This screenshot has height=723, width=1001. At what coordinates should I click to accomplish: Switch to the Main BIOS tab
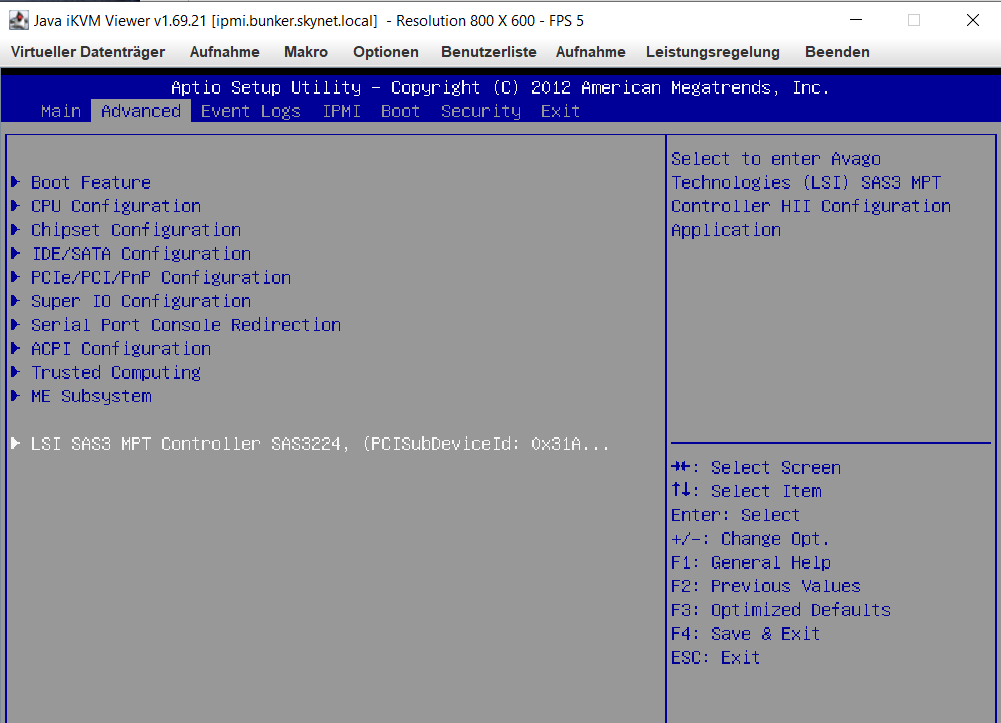point(61,111)
